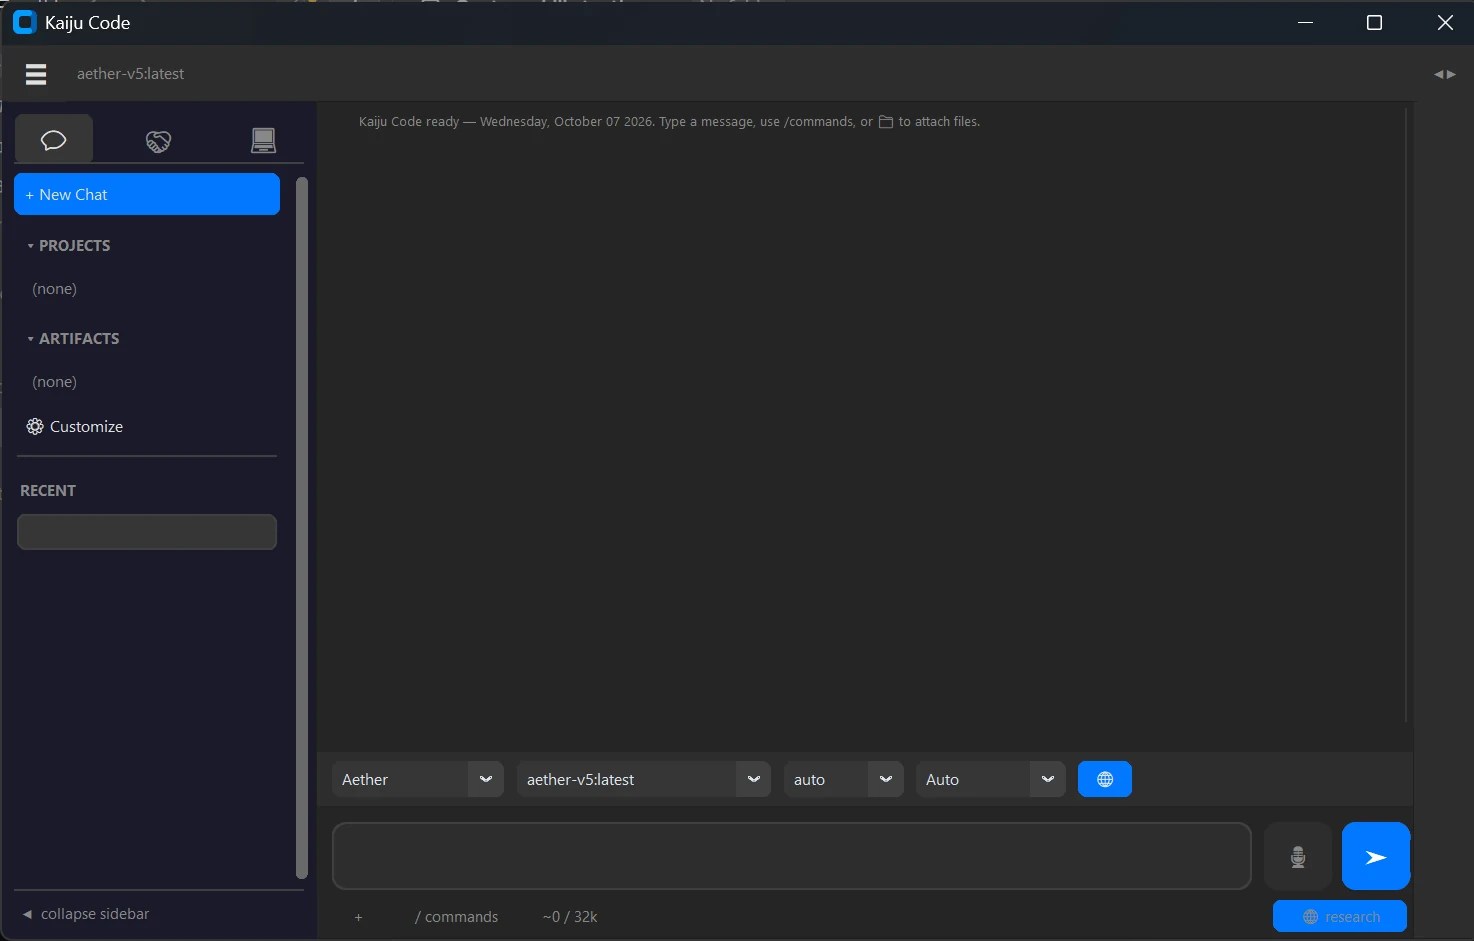Open Customize settings
Viewport: 1474px width, 941px height.
point(75,426)
